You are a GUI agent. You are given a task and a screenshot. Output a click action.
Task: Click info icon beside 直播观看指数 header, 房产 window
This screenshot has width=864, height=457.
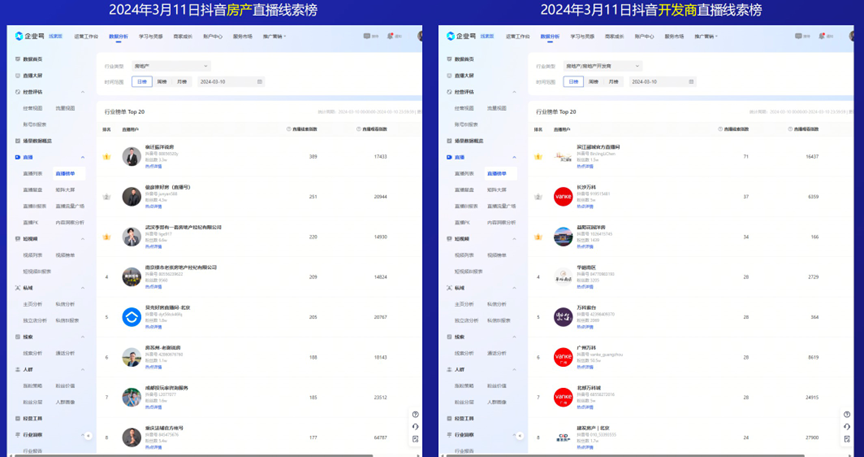358,129
